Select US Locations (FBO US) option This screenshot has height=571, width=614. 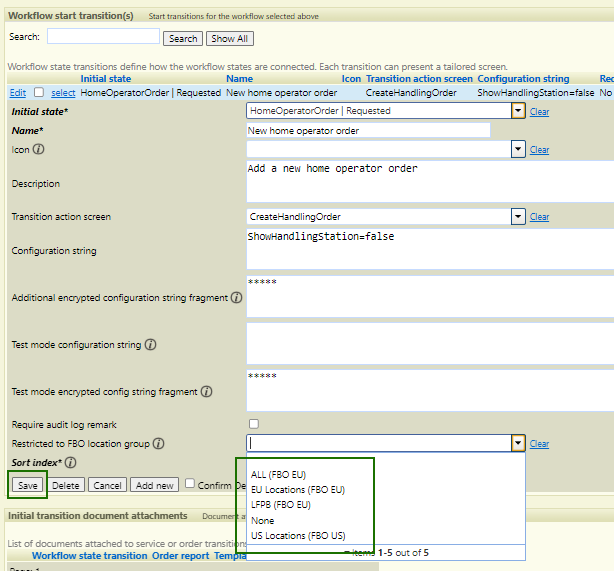[298, 535]
